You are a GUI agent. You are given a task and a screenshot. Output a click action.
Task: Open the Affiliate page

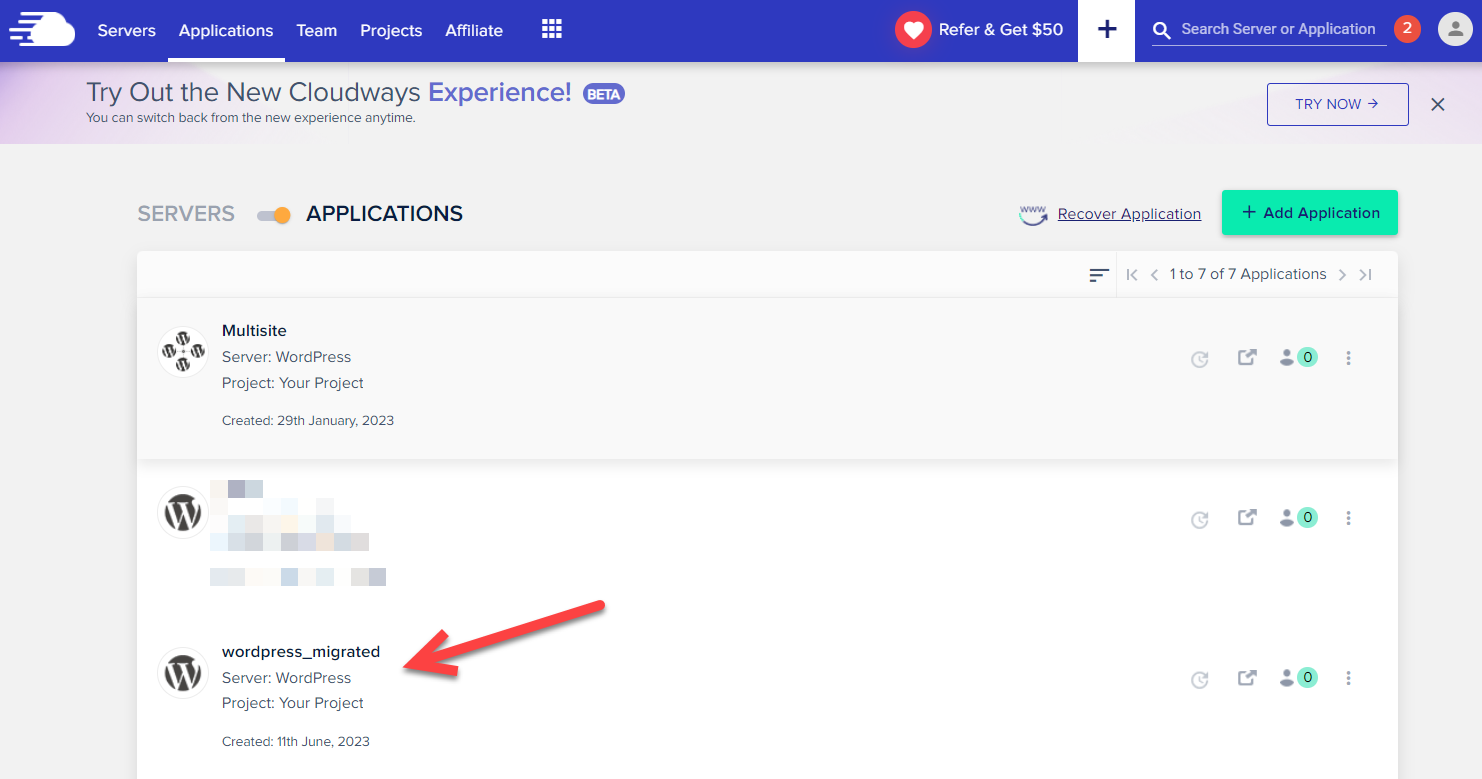point(474,30)
